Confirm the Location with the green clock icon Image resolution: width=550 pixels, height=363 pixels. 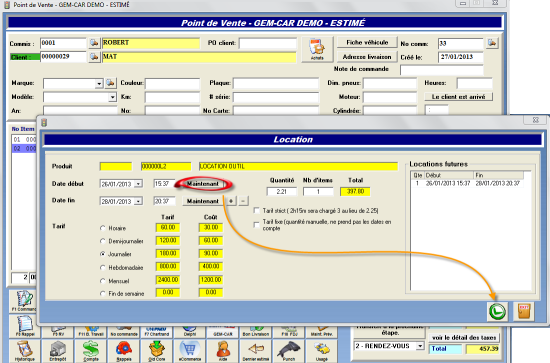[x=497, y=311]
